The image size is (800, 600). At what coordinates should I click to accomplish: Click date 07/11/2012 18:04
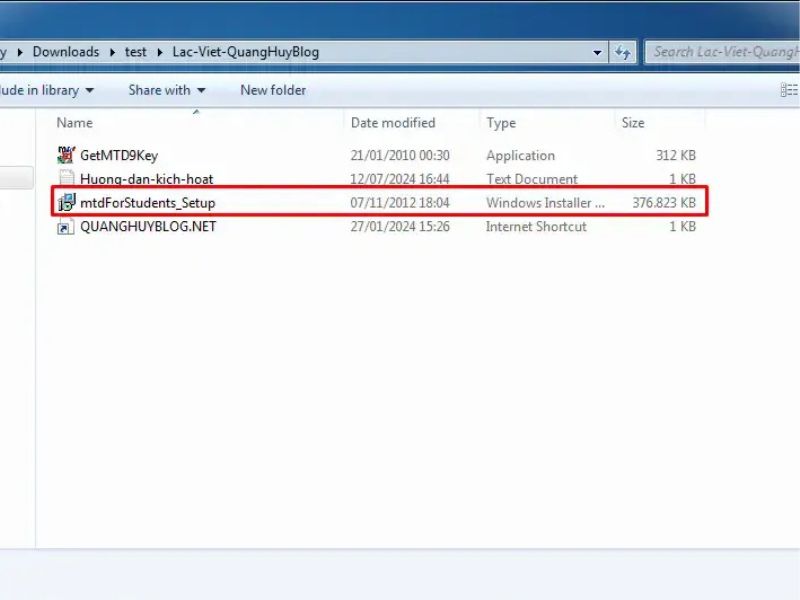[x=400, y=203]
